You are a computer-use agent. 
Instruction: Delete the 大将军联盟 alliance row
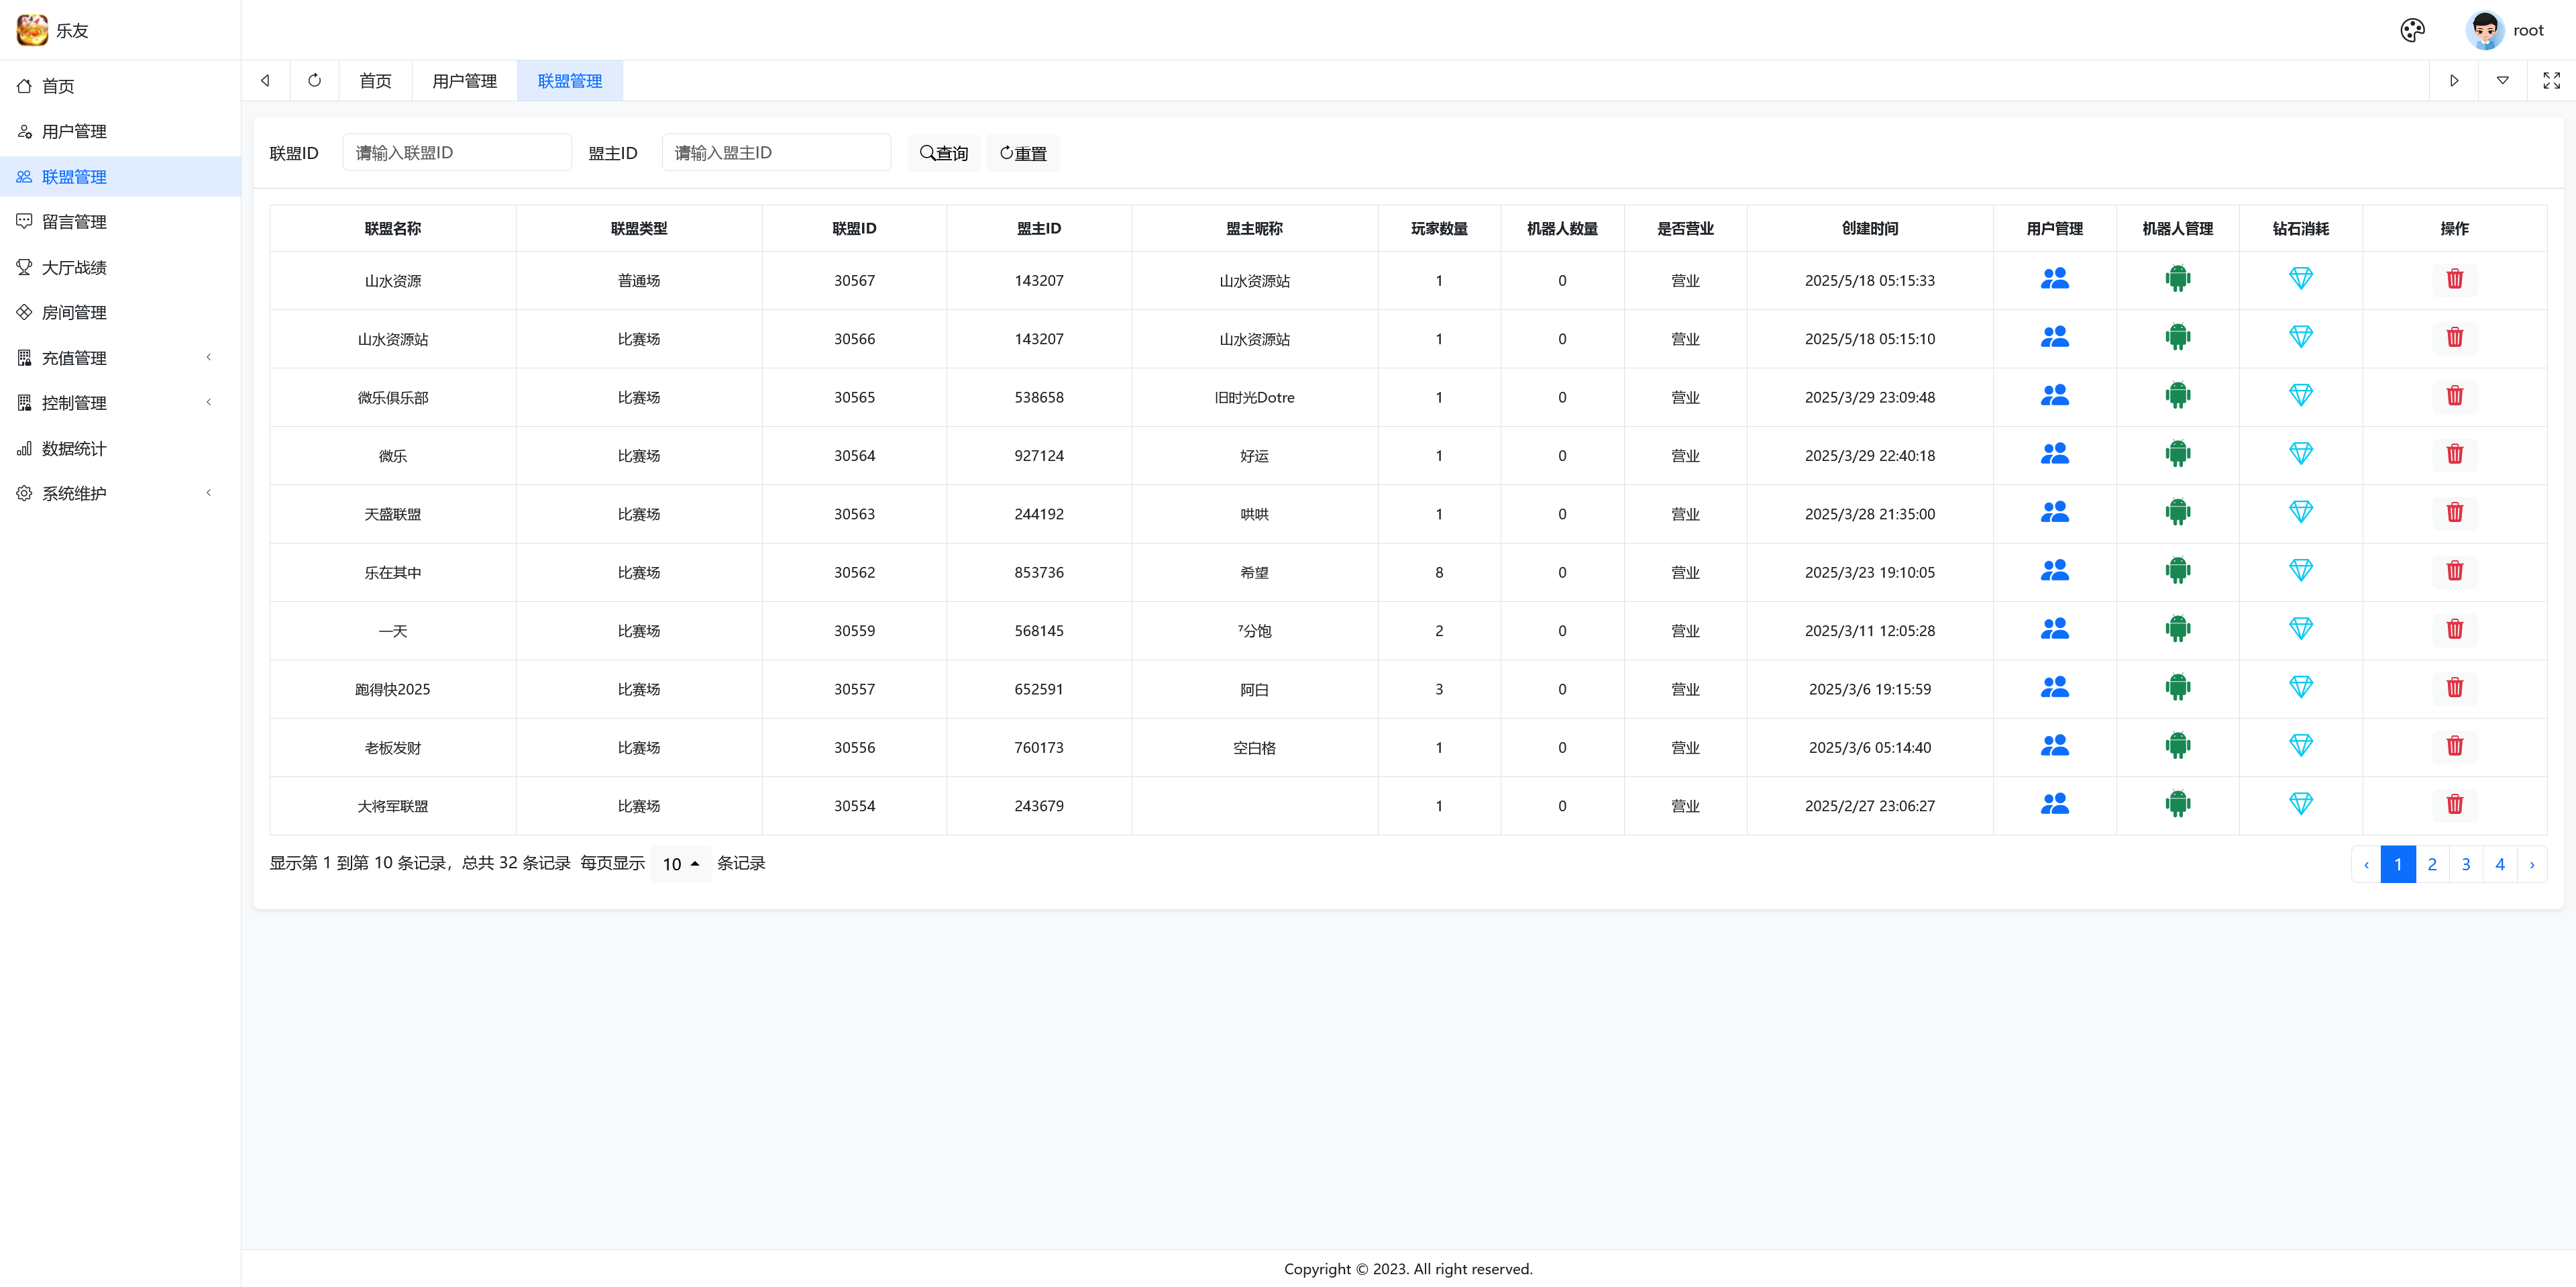pos(2454,804)
